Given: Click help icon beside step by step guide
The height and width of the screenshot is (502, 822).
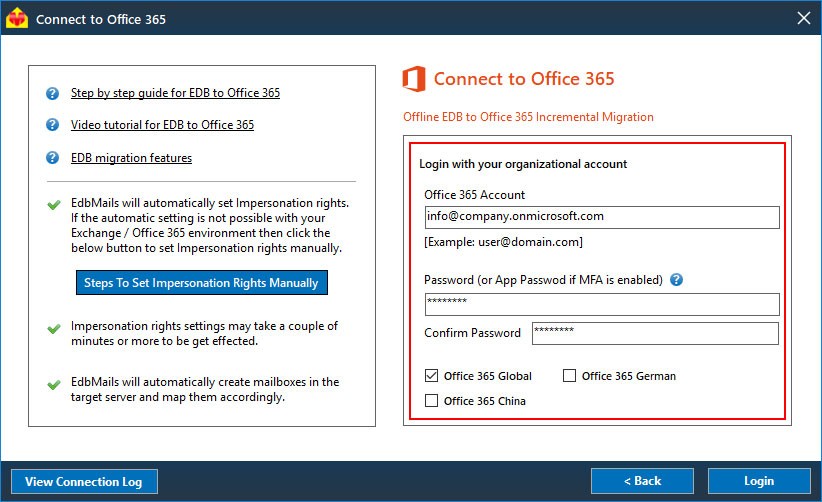Looking at the screenshot, I should pos(53,94).
